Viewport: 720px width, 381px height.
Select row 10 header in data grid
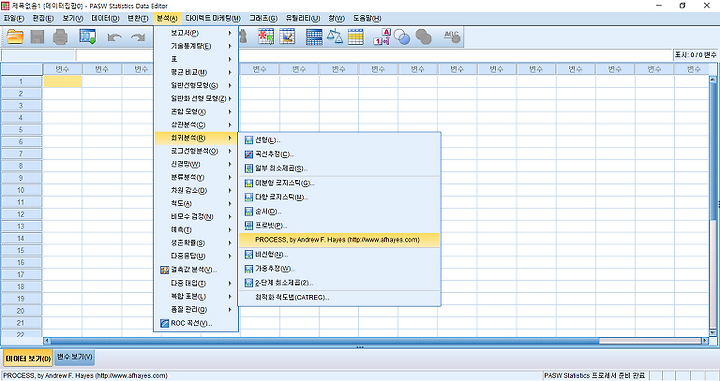point(21,190)
